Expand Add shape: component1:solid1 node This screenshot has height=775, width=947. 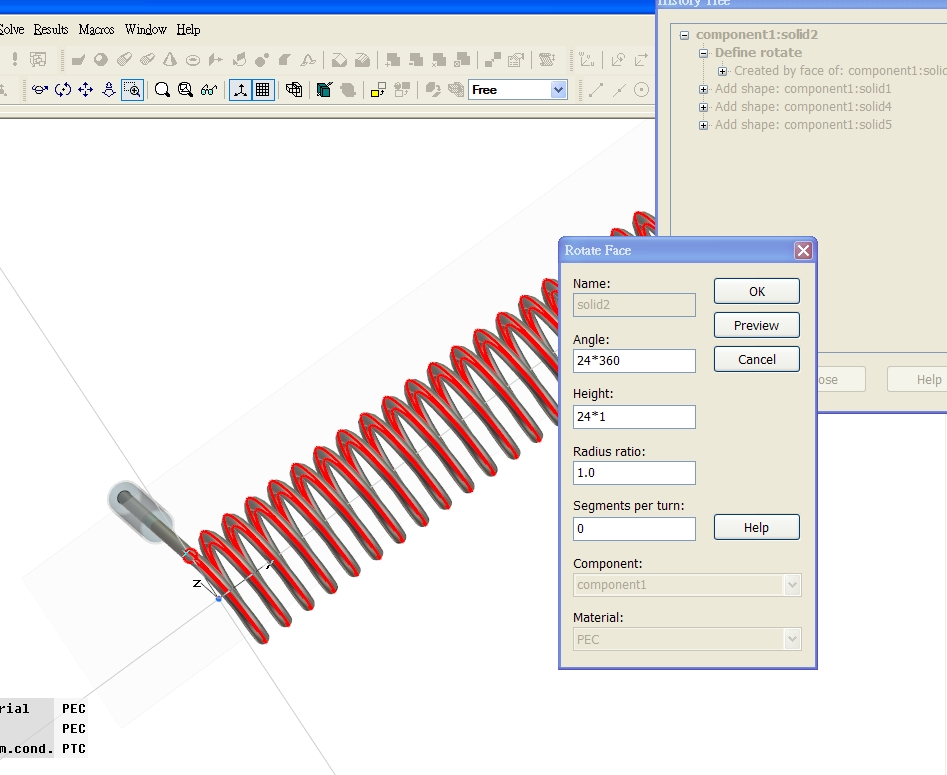[704, 89]
